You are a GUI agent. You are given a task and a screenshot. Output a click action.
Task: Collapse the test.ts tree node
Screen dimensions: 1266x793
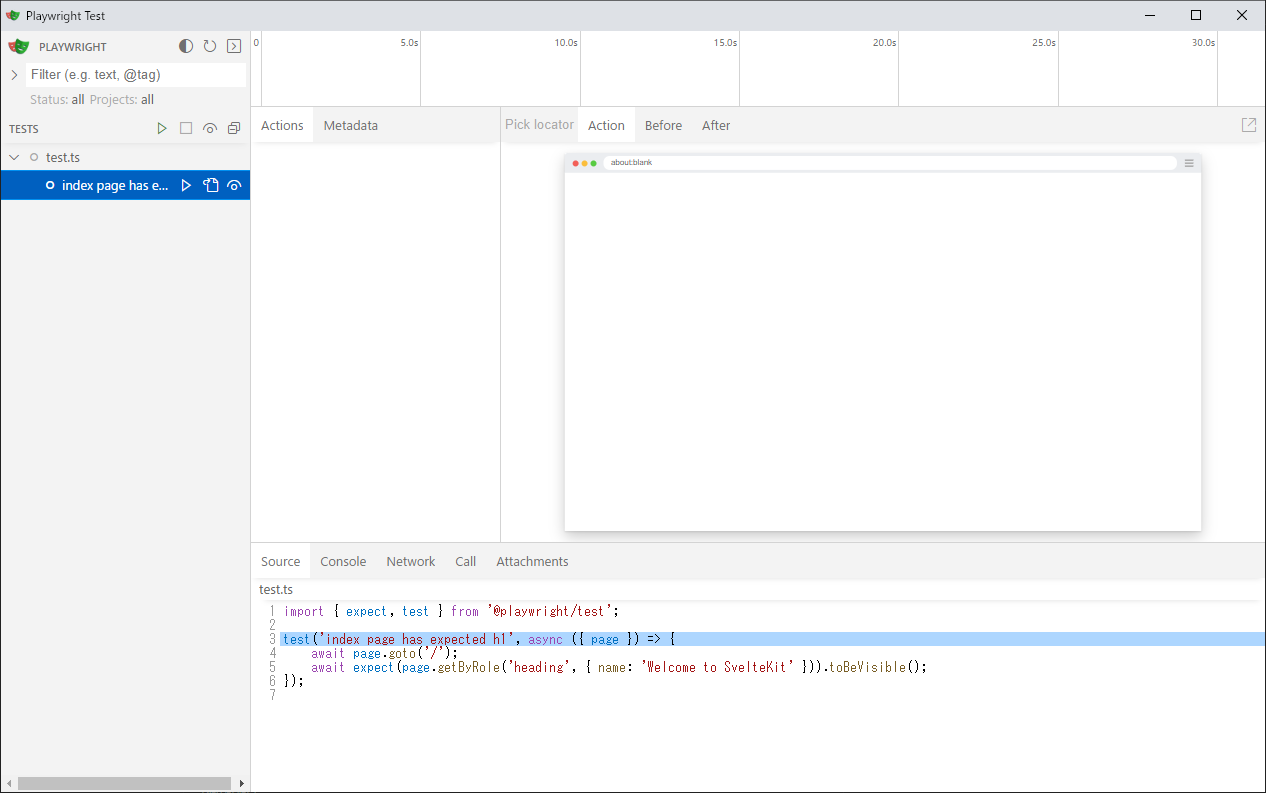click(x=14, y=158)
